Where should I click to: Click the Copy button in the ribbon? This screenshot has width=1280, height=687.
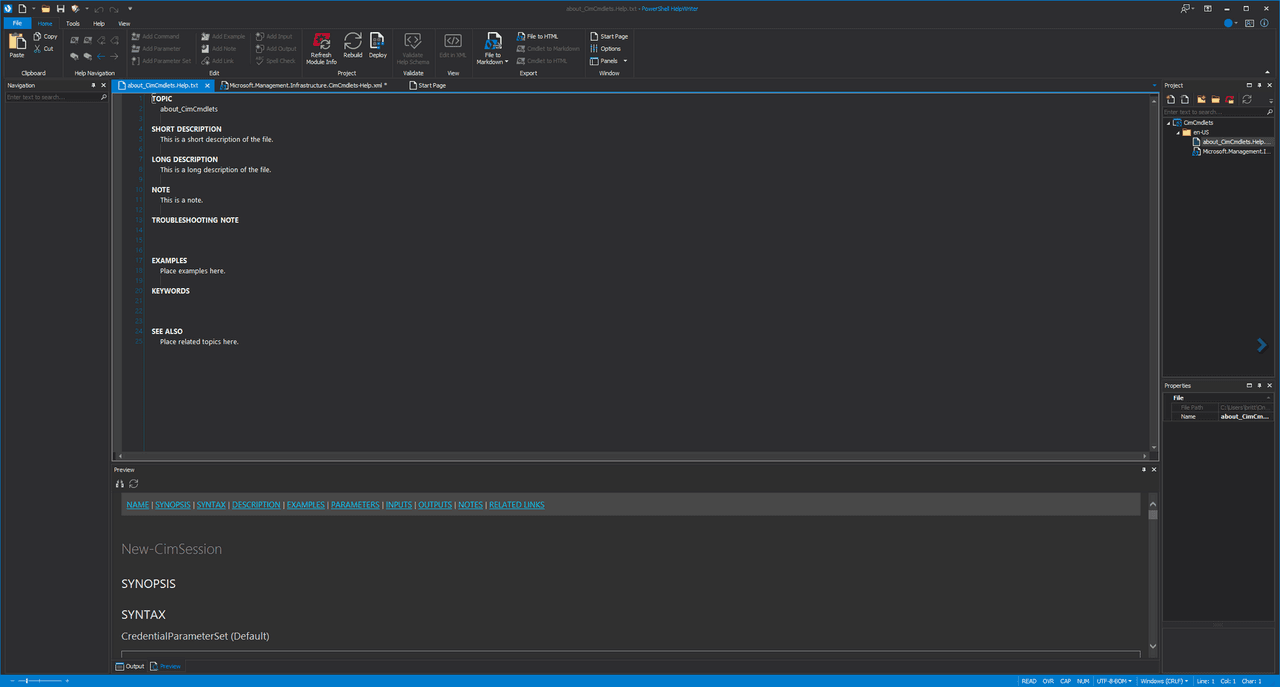pyautogui.click(x=45, y=36)
